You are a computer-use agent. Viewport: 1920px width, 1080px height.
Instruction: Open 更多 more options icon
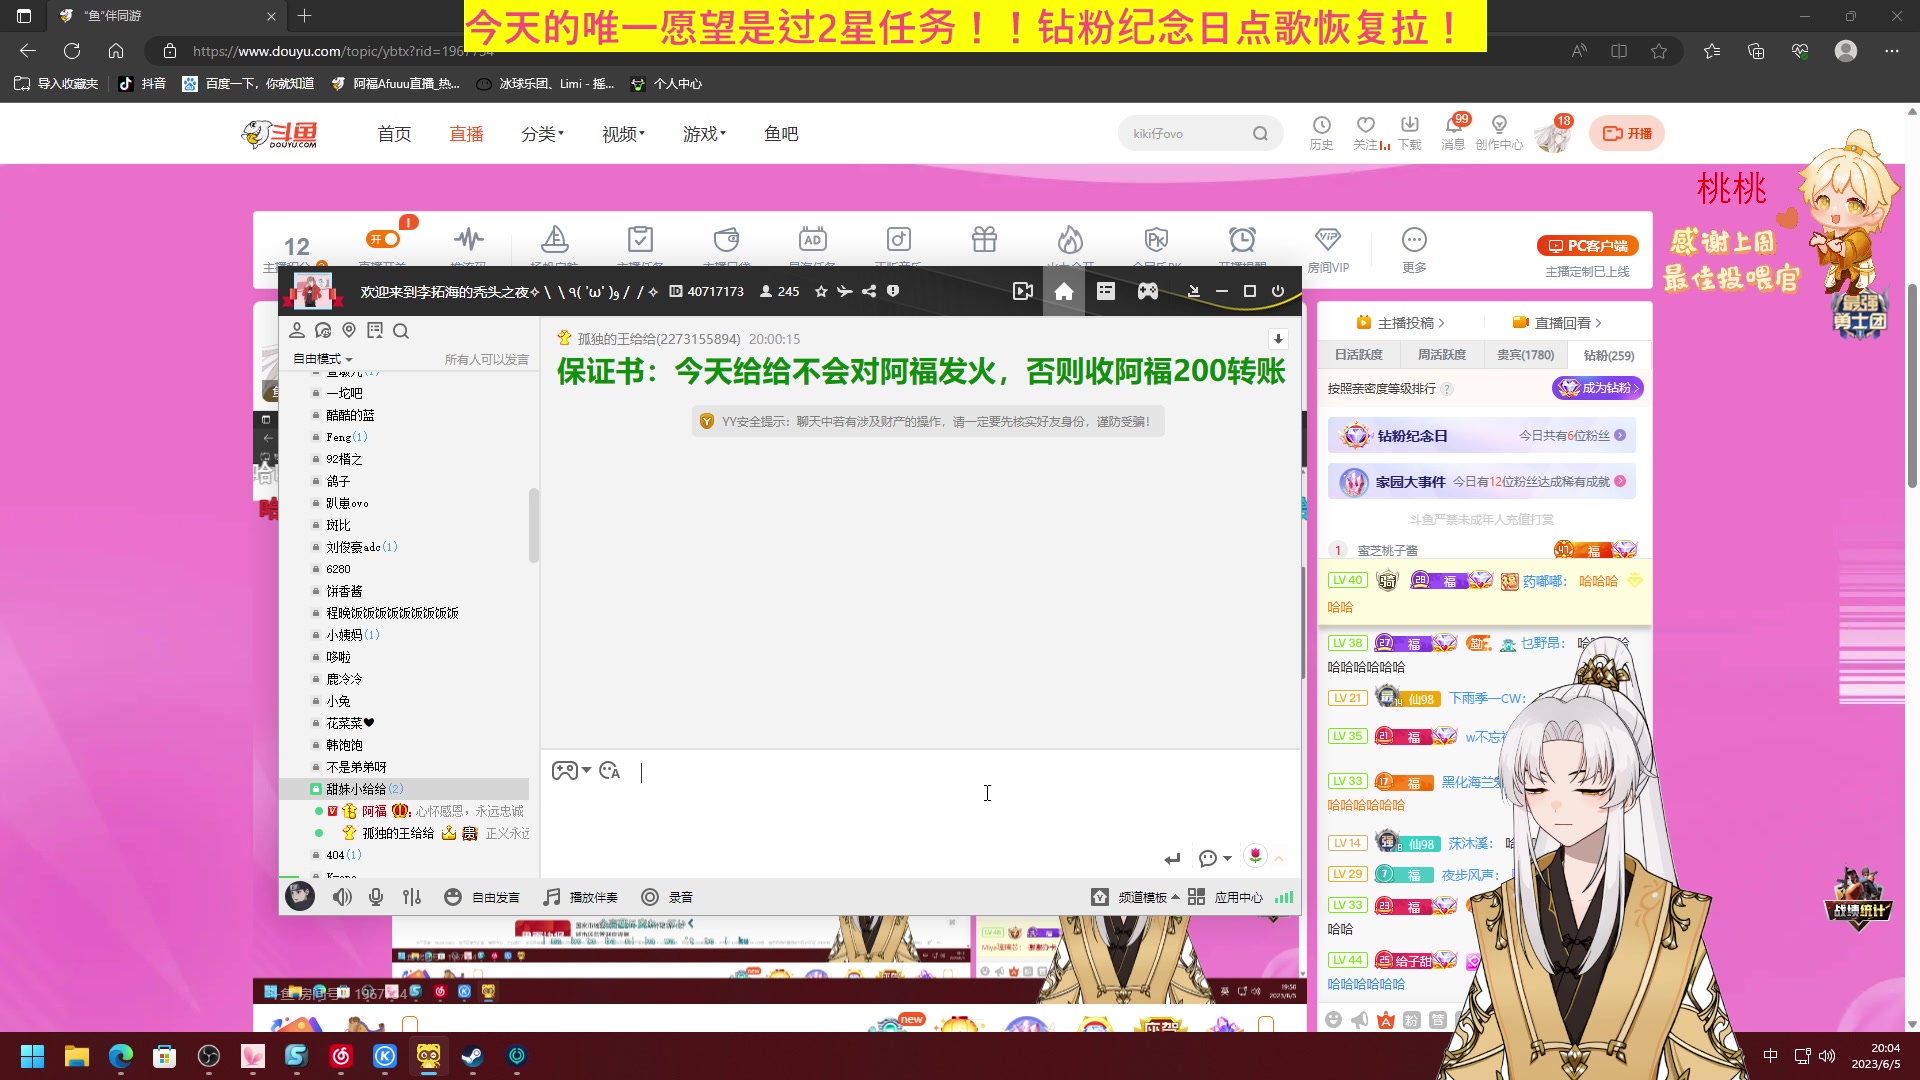pyautogui.click(x=1414, y=250)
